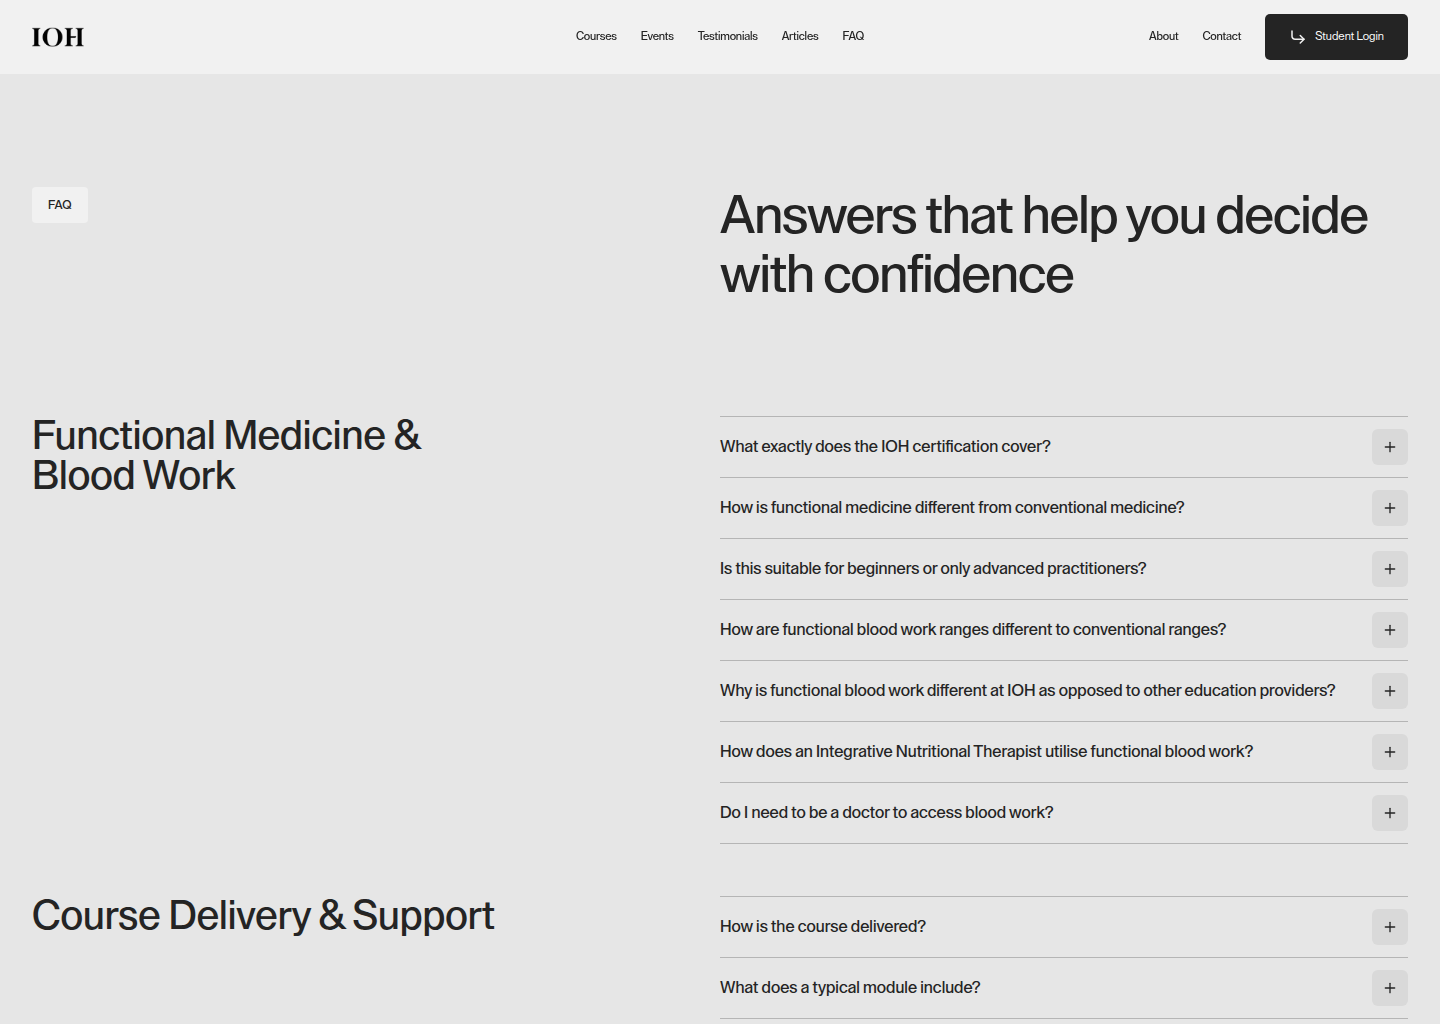Go to Testimonials page
This screenshot has height=1024, width=1440.
[x=727, y=36]
